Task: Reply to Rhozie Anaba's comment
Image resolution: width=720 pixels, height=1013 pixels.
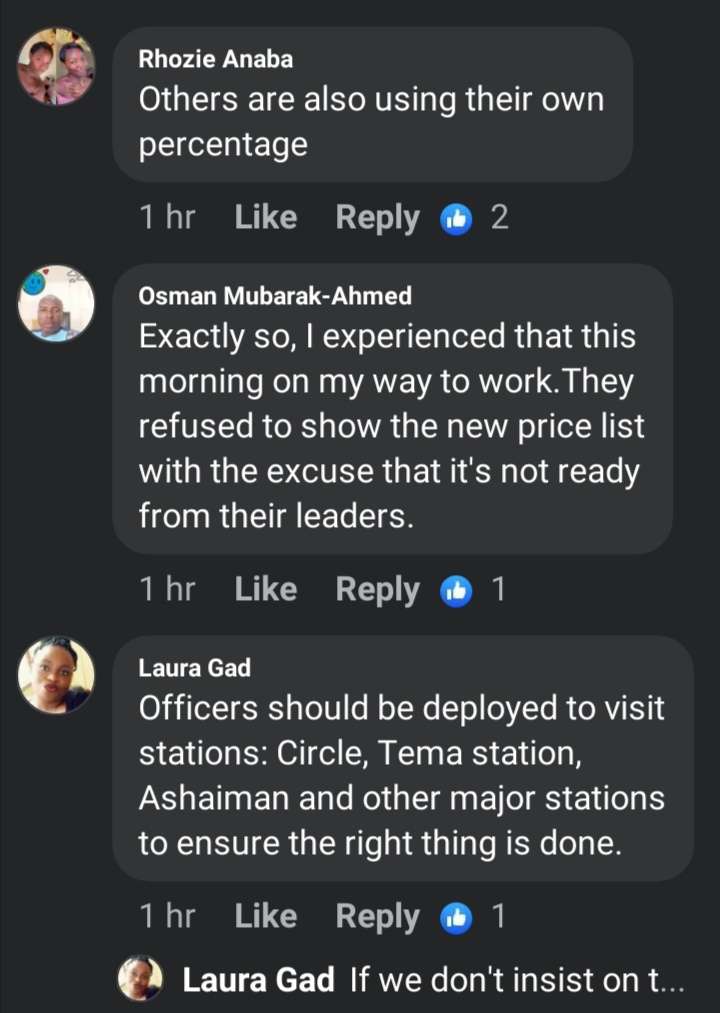Action: pyautogui.click(x=377, y=218)
